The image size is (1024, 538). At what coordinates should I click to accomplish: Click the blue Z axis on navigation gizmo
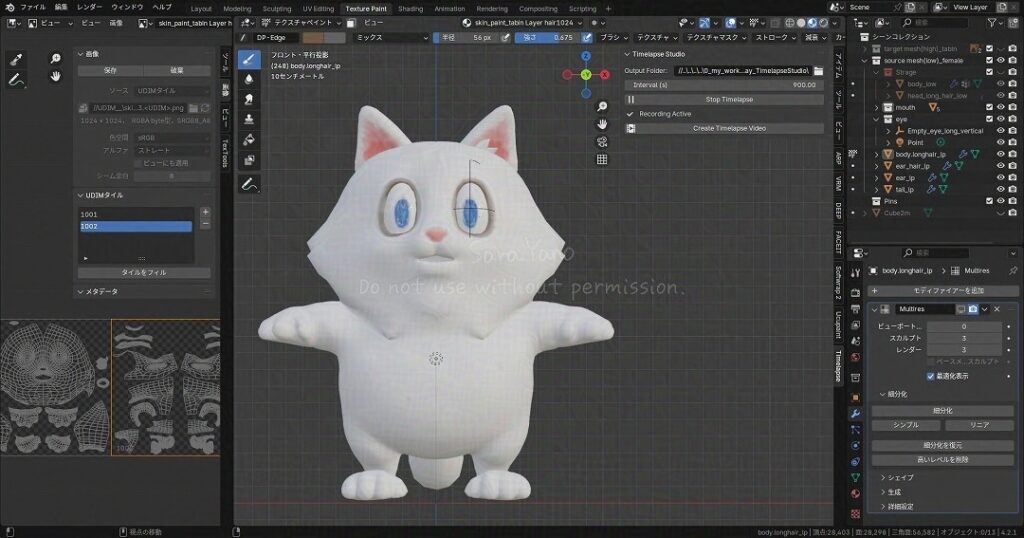(586, 56)
